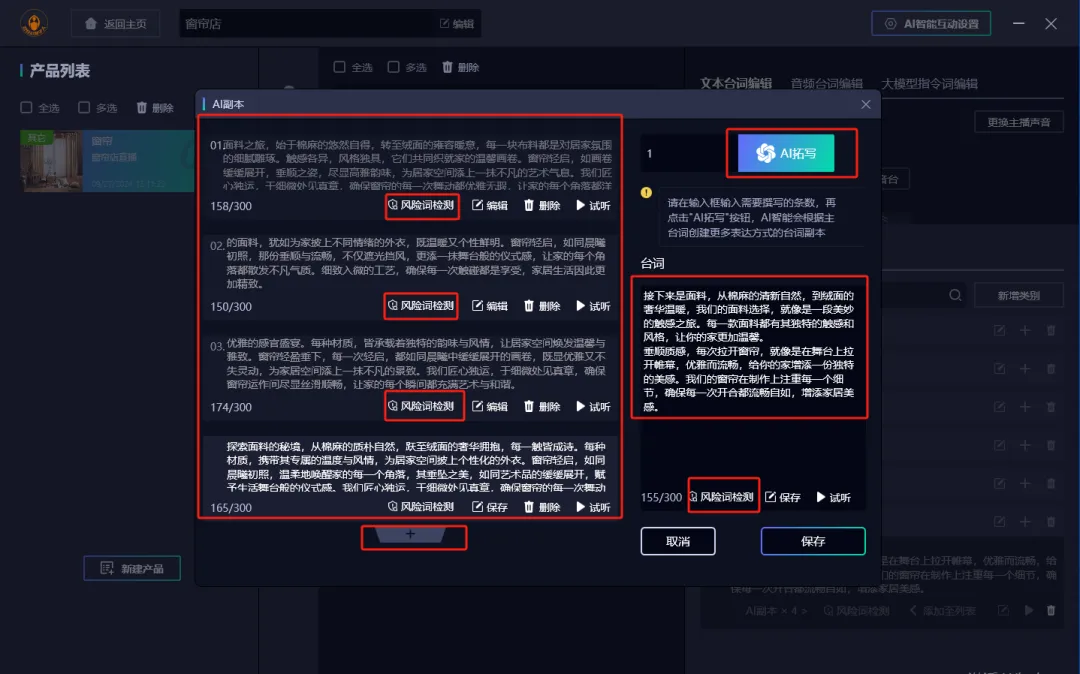Delete script 03

coord(542,406)
